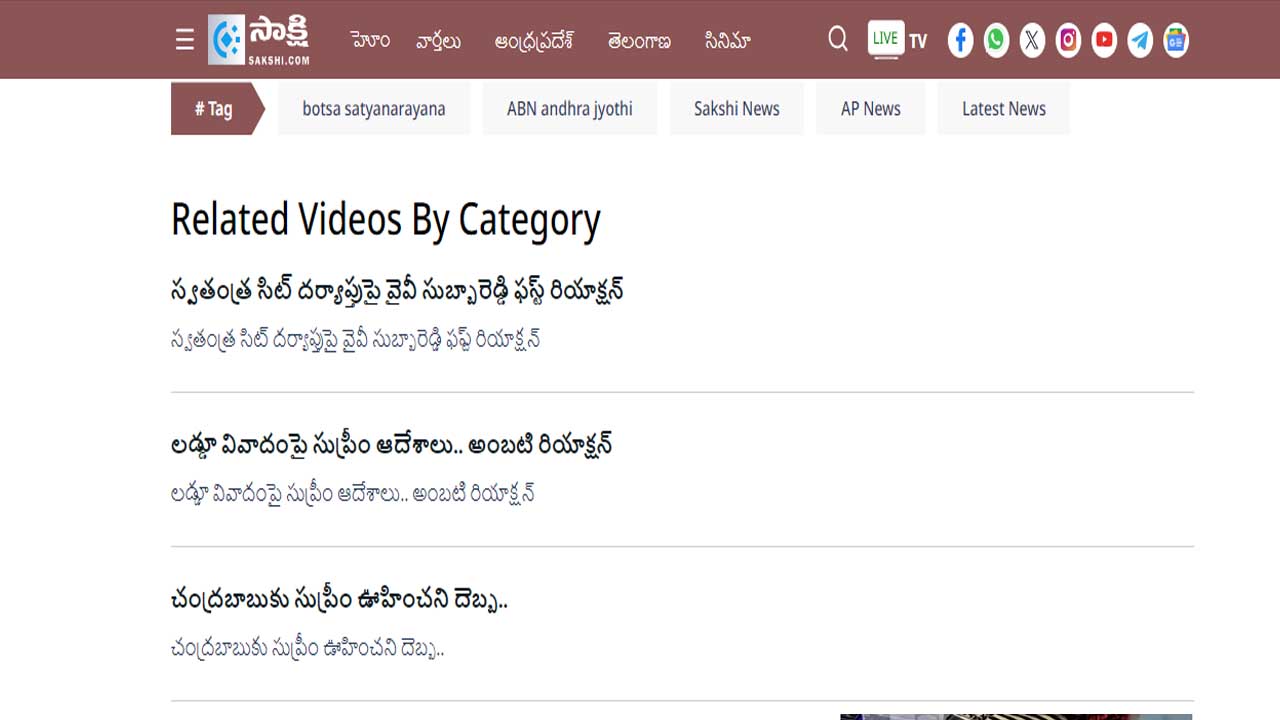This screenshot has width=1280, height=720.
Task: Click the Telegram icon
Action: click(x=1140, y=40)
